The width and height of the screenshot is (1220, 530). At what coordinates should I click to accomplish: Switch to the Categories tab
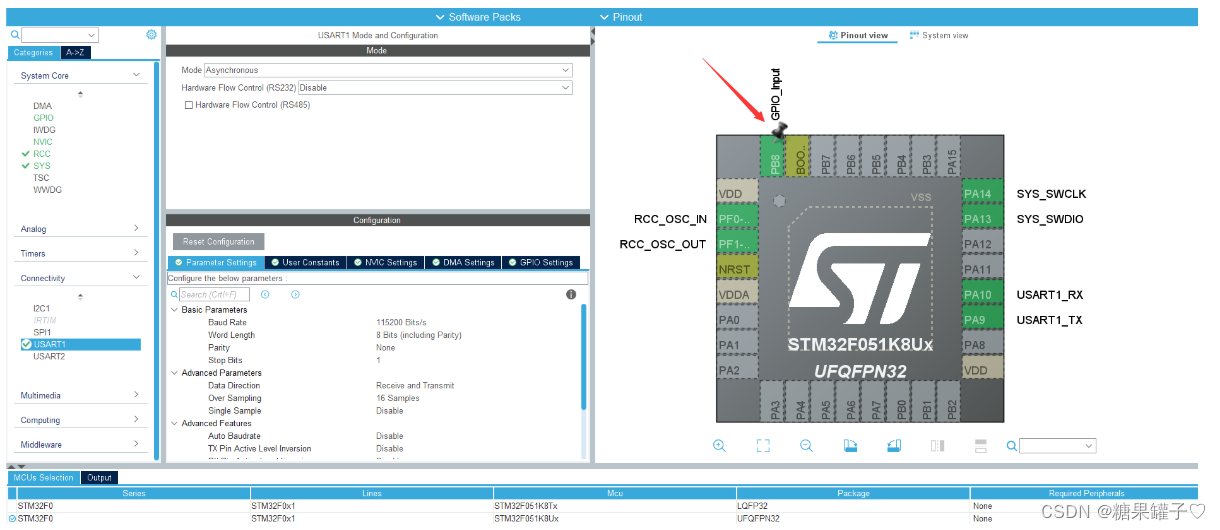[34, 53]
